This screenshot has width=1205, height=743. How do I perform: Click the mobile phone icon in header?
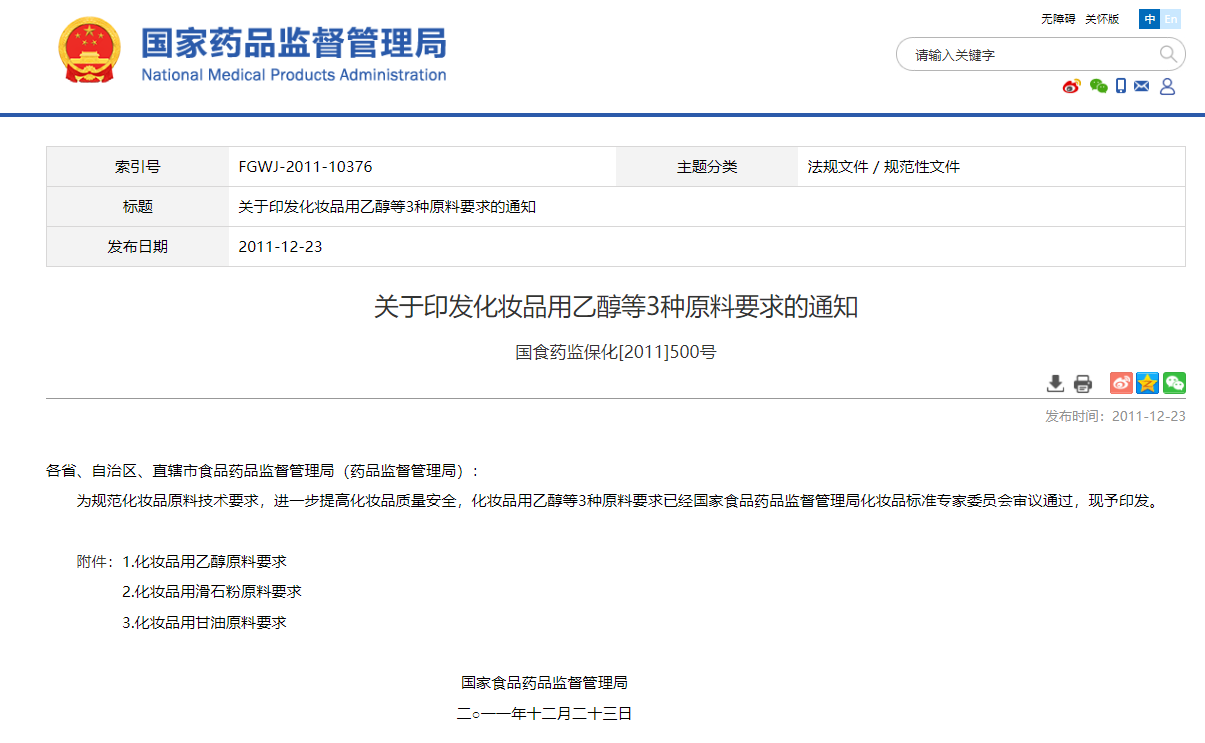[1121, 87]
